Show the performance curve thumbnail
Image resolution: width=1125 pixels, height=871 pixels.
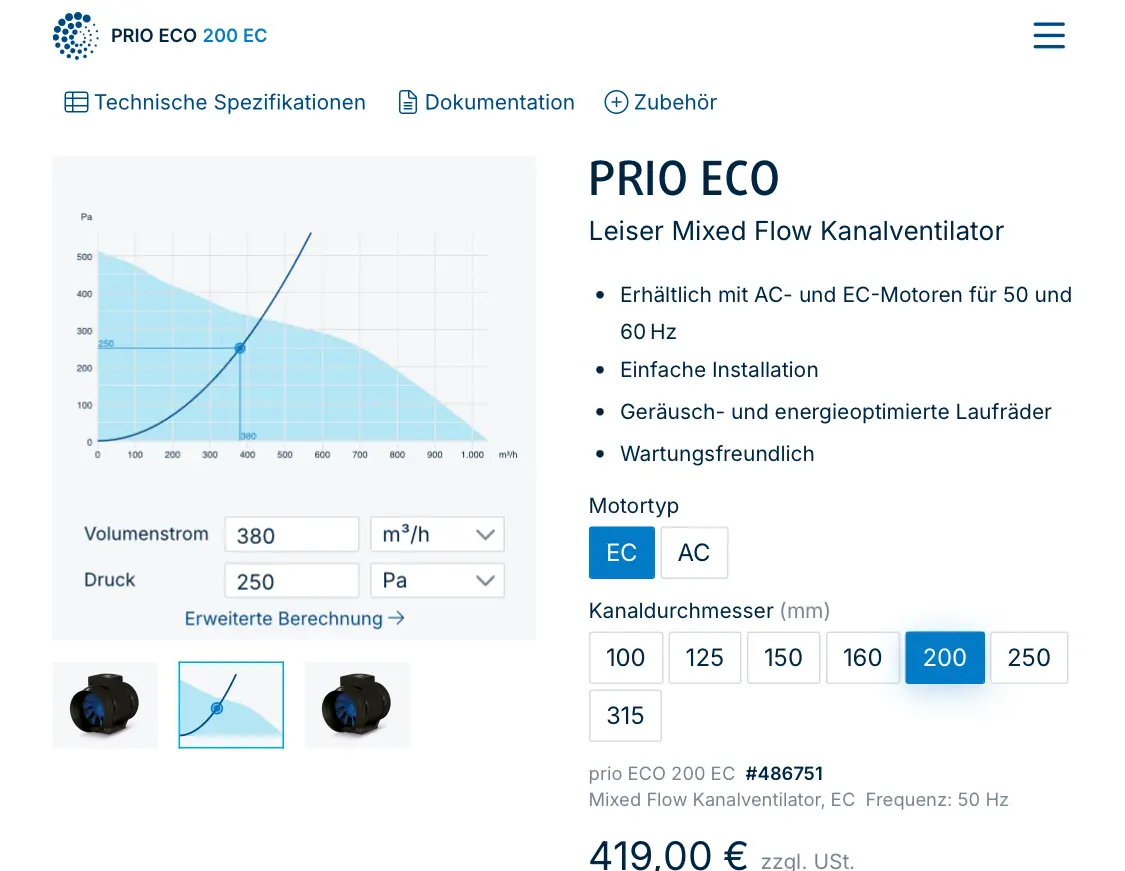(x=231, y=705)
